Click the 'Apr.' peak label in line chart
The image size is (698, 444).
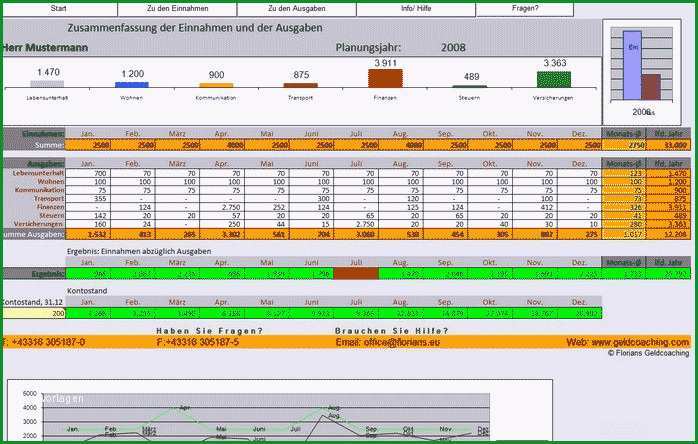tap(184, 407)
